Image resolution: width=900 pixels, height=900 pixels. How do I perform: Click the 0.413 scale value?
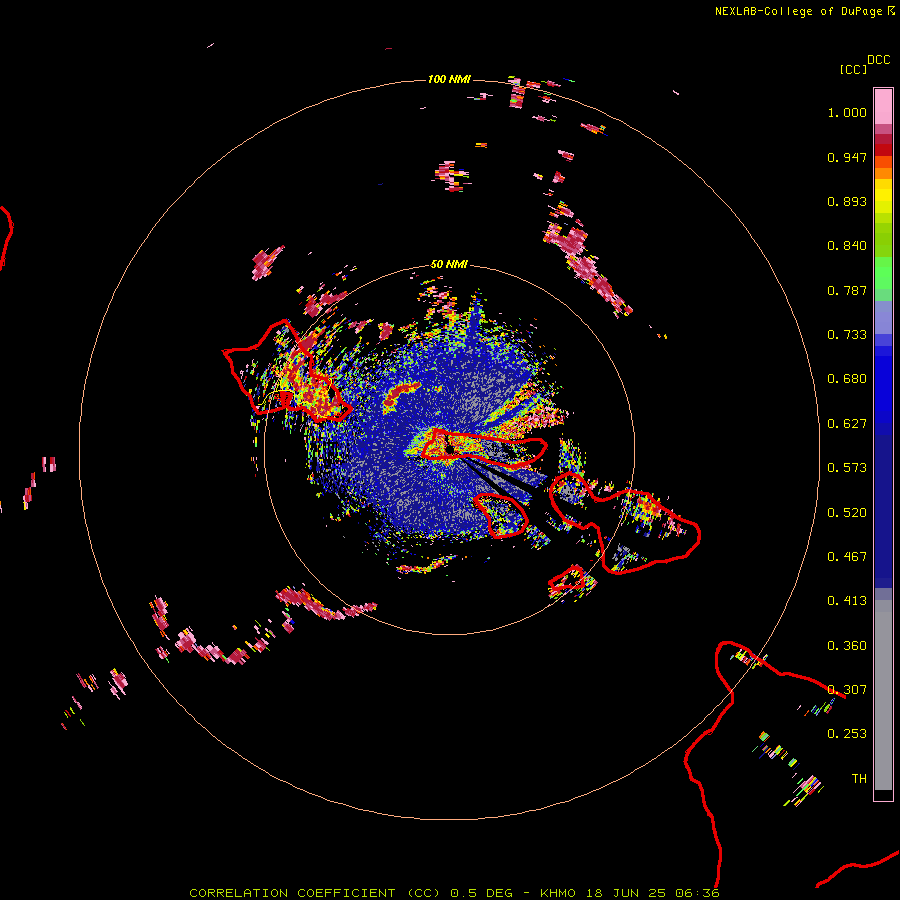click(847, 601)
